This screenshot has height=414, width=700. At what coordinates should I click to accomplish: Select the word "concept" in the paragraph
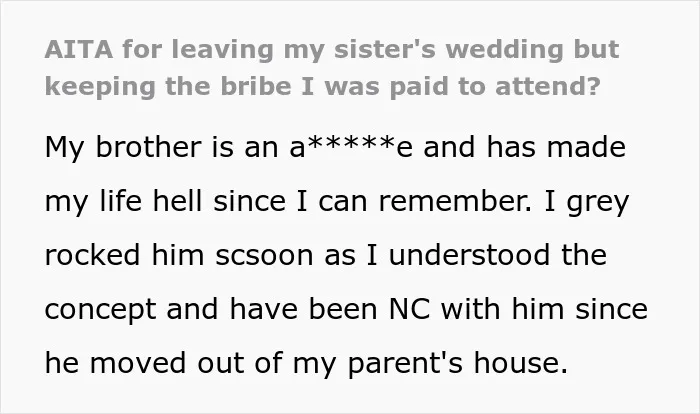(x=100, y=310)
